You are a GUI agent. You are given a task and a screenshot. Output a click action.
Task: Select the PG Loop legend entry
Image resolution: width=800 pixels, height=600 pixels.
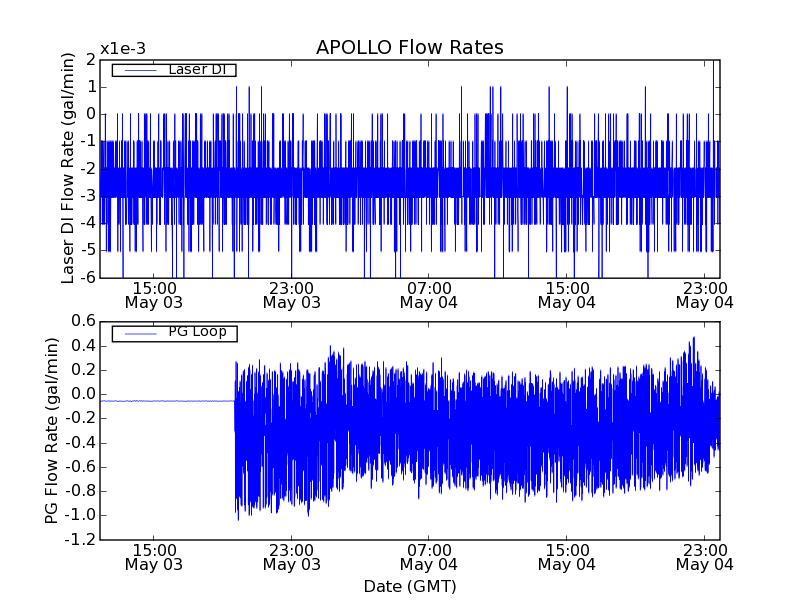(196, 332)
